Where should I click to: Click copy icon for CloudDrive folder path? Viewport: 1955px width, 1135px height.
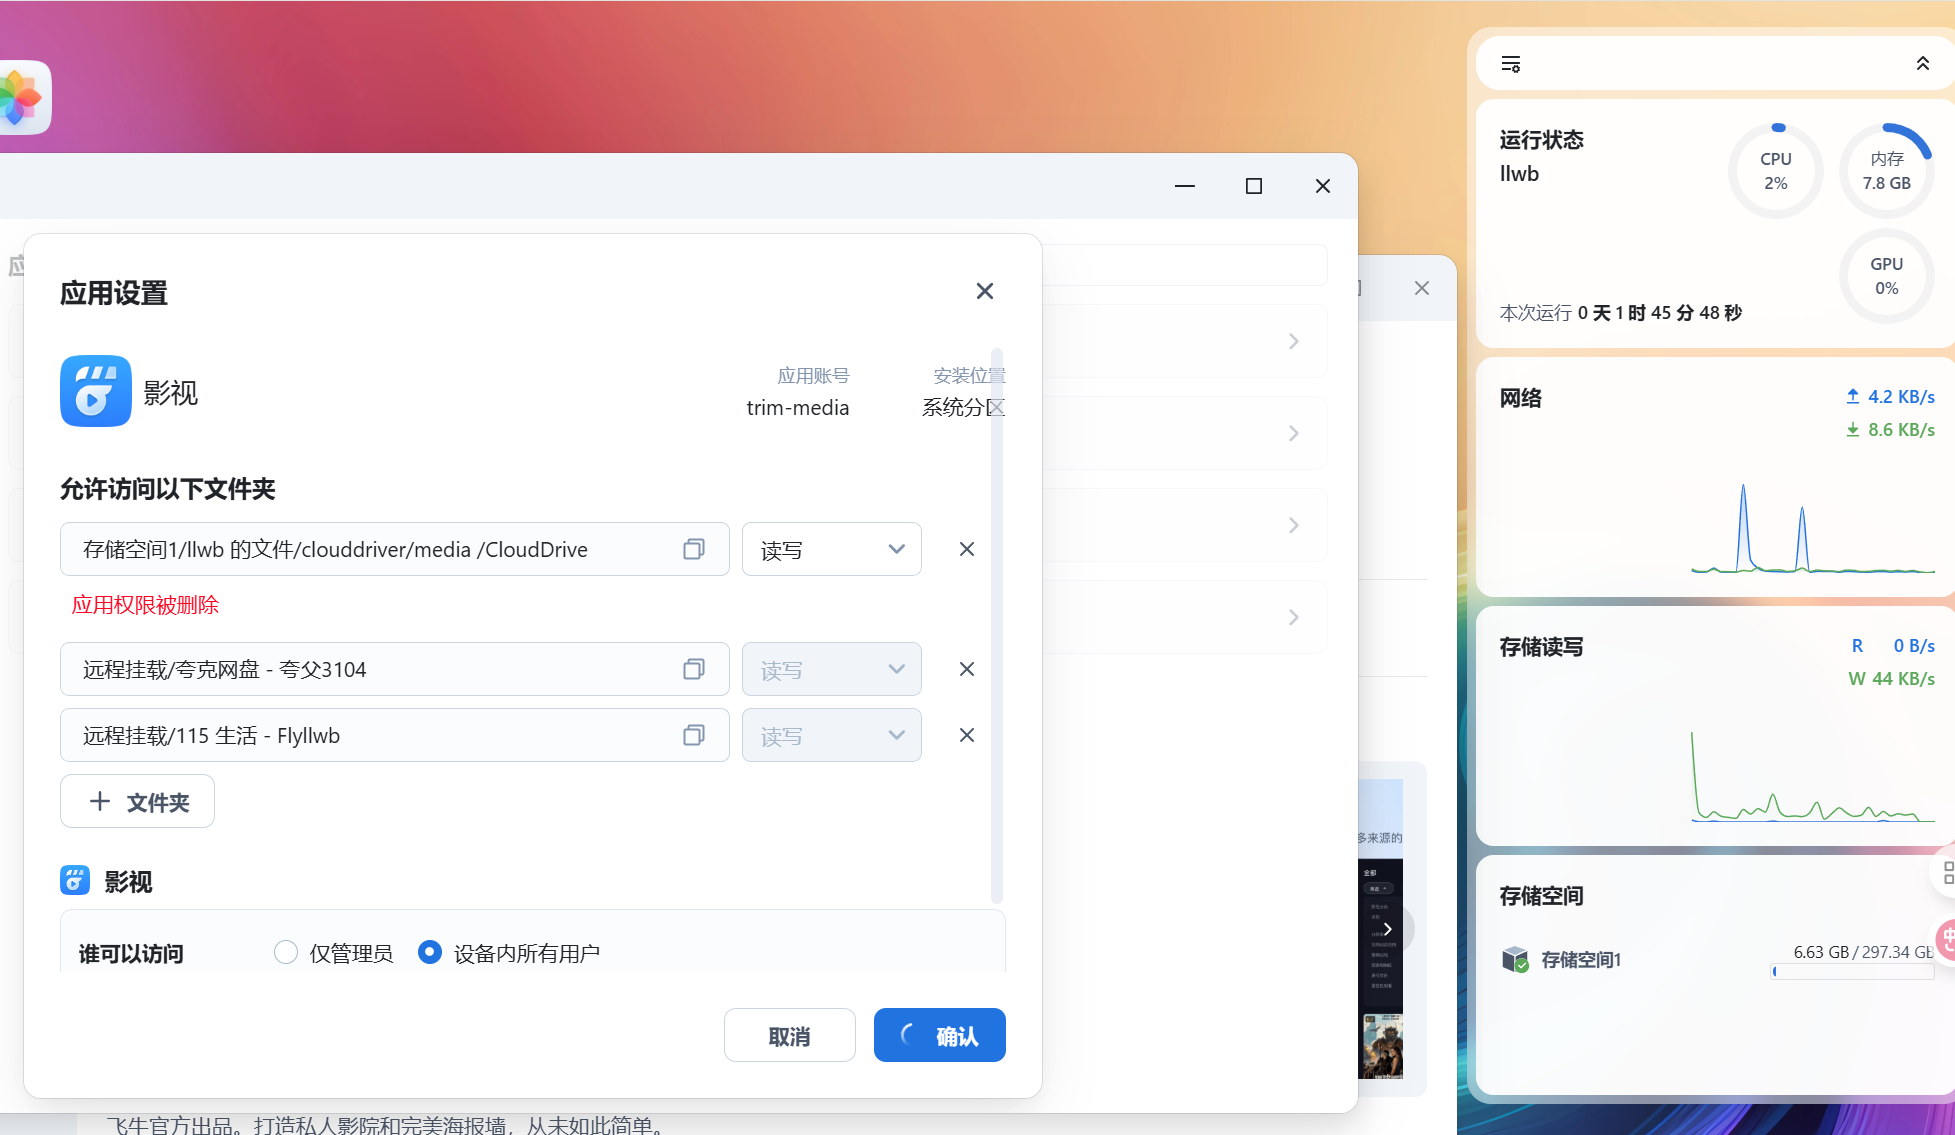[x=694, y=549]
